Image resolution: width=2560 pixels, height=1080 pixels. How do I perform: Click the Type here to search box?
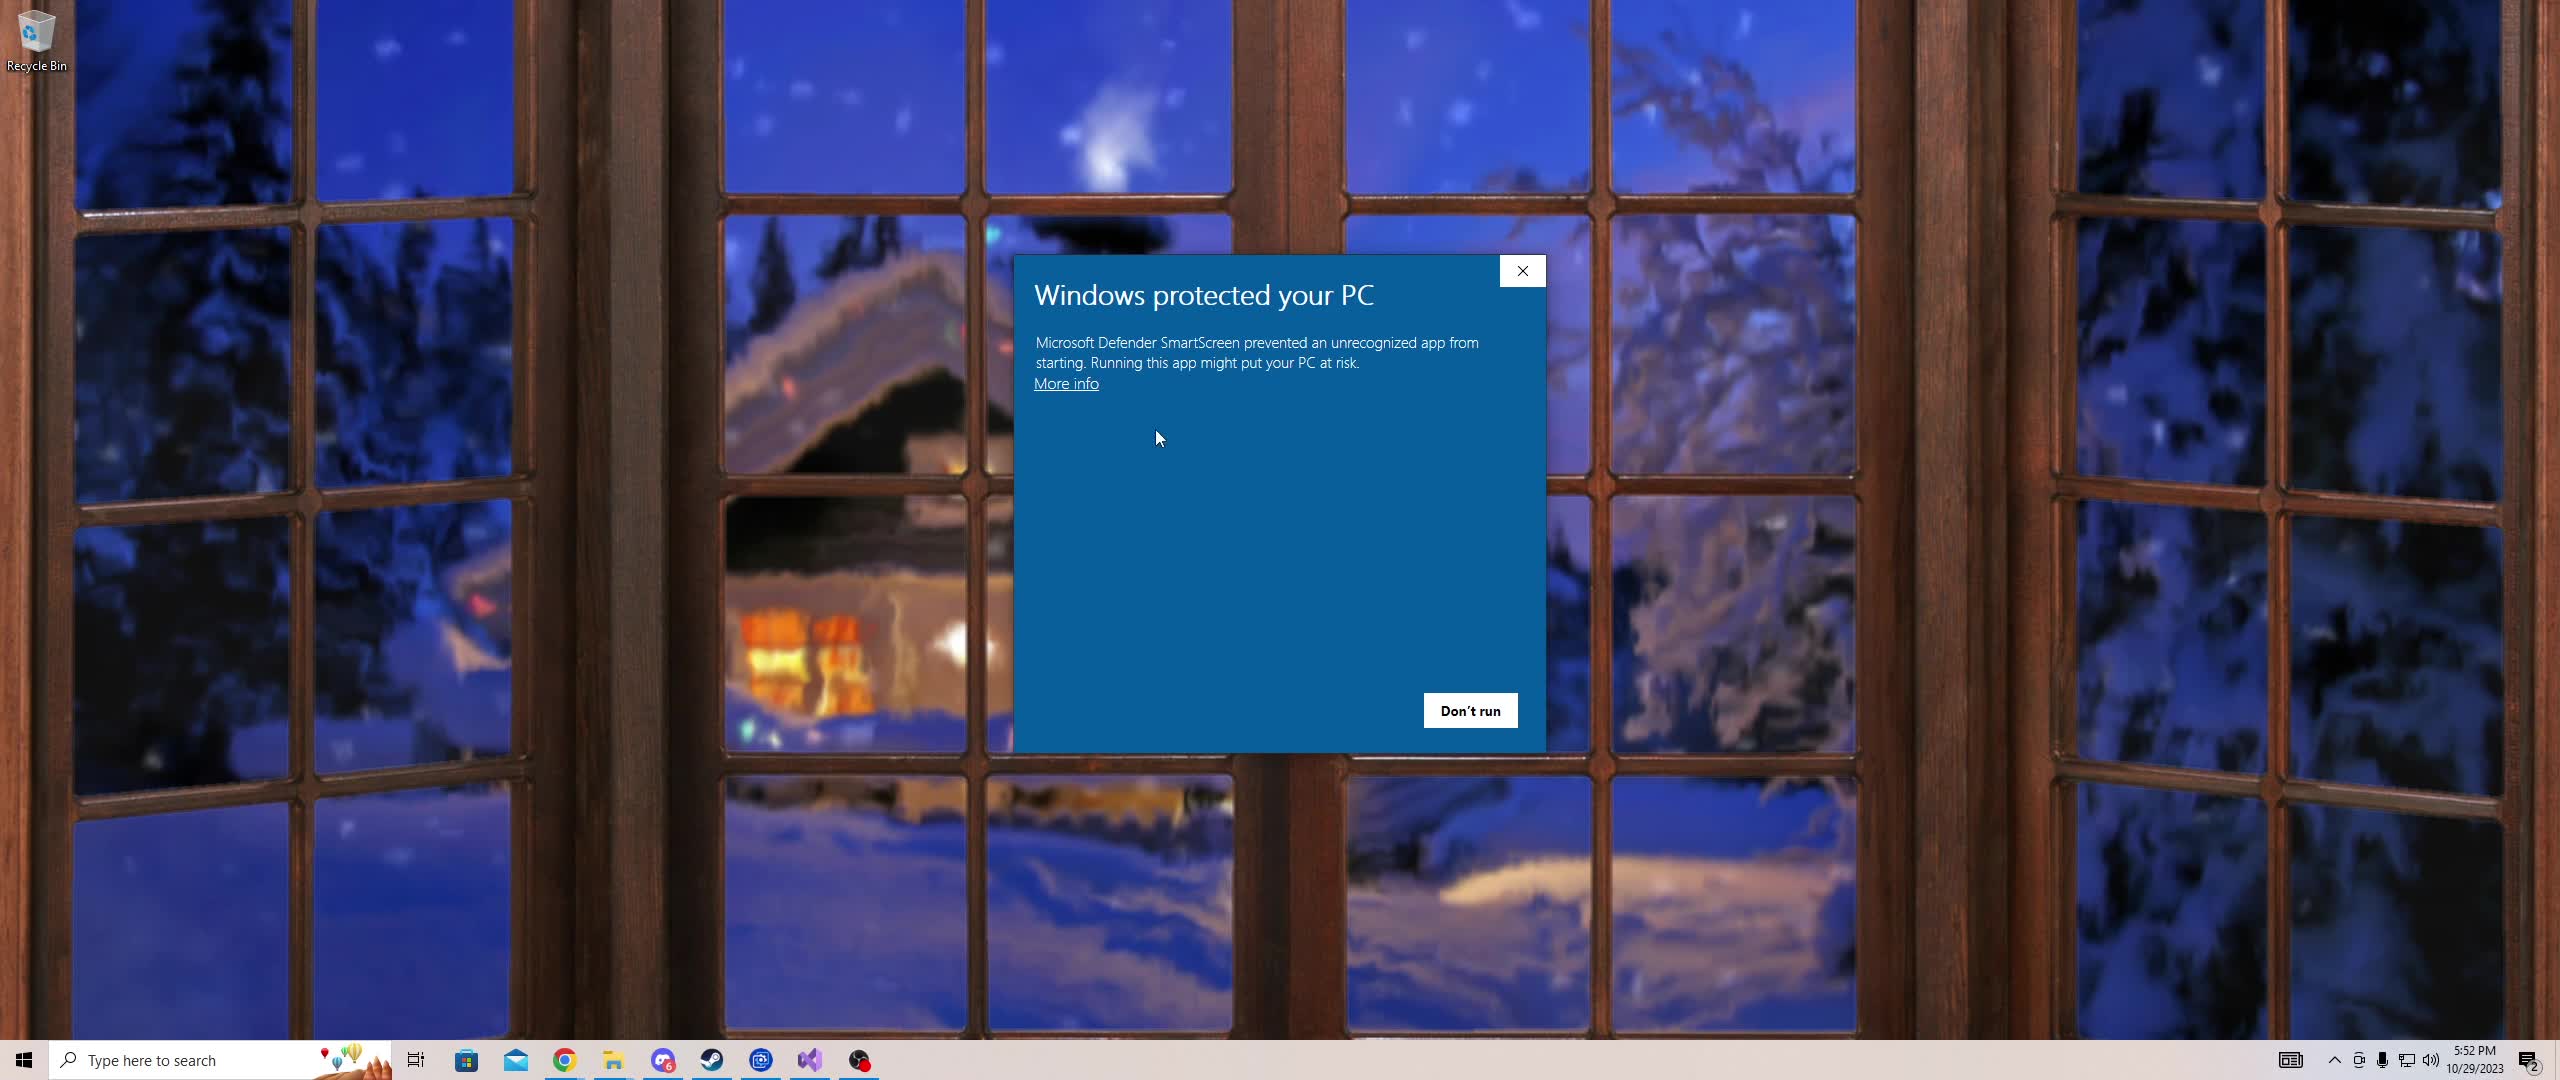click(x=220, y=1060)
